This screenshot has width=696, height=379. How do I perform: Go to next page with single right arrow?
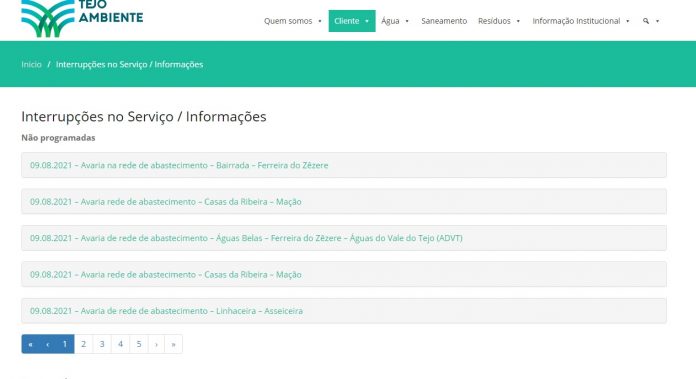[x=156, y=344]
